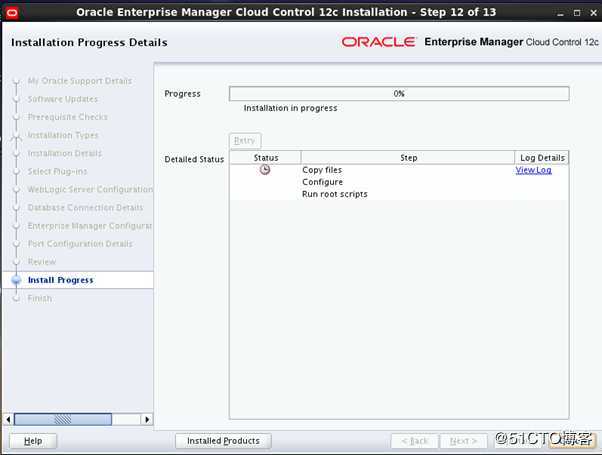Viewport: 602px width, 455px height.
Task: Select the Review step in the sidebar
Action: click(42, 262)
